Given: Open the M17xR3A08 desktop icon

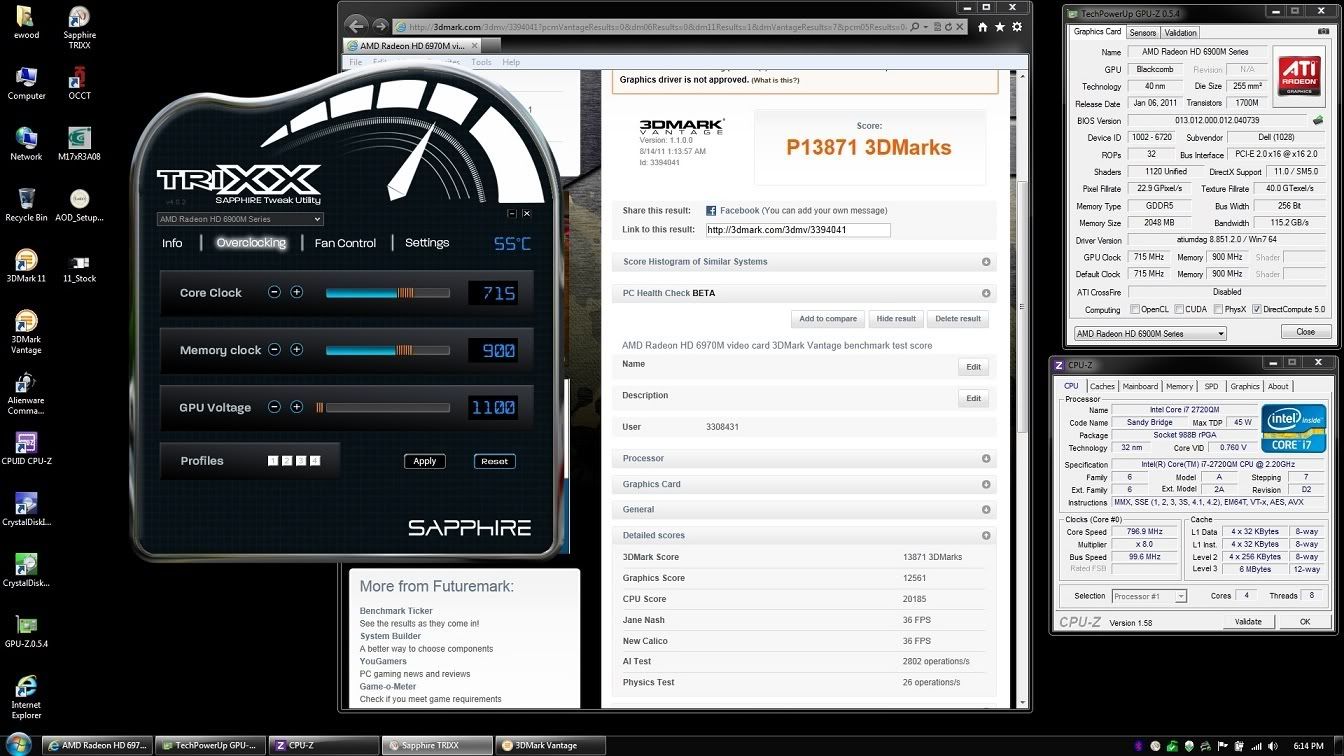Looking at the screenshot, I should (x=79, y=145).
